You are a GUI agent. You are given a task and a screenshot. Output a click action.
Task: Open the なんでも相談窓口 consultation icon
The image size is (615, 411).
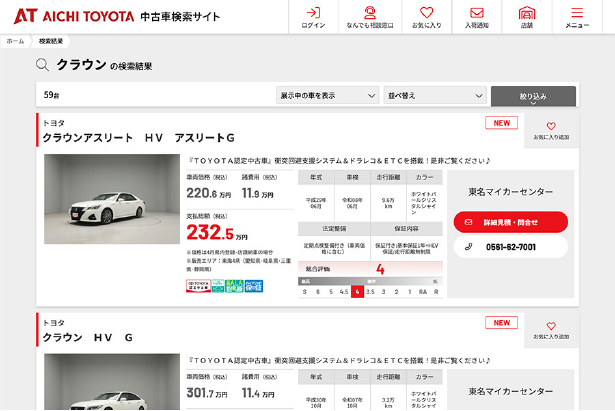[369, 17]
